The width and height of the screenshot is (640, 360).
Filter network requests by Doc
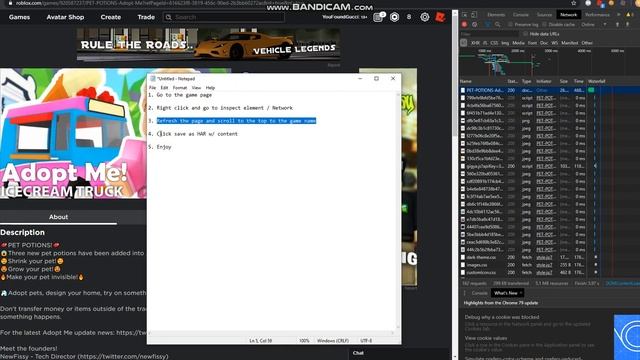point(544,43)
